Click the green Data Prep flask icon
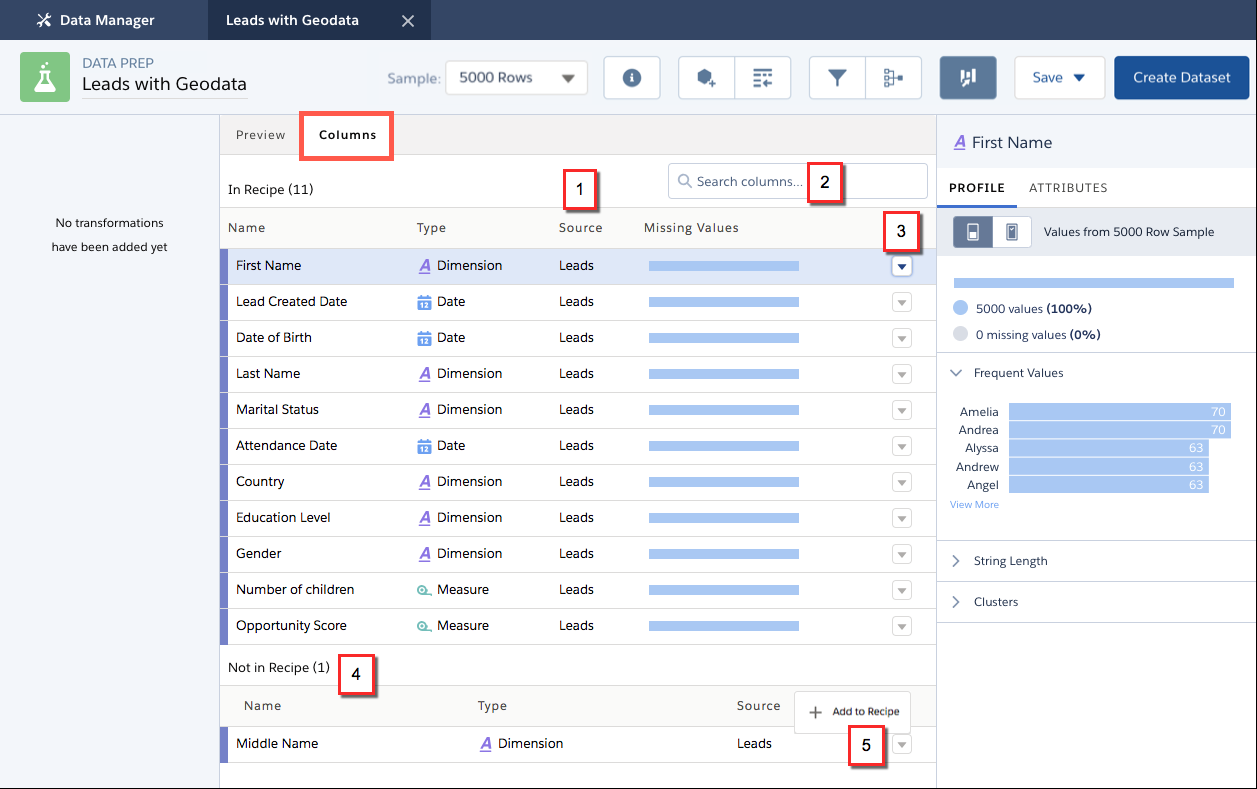The height and width of the screenshot is (789, 1257). pos(45,78)
